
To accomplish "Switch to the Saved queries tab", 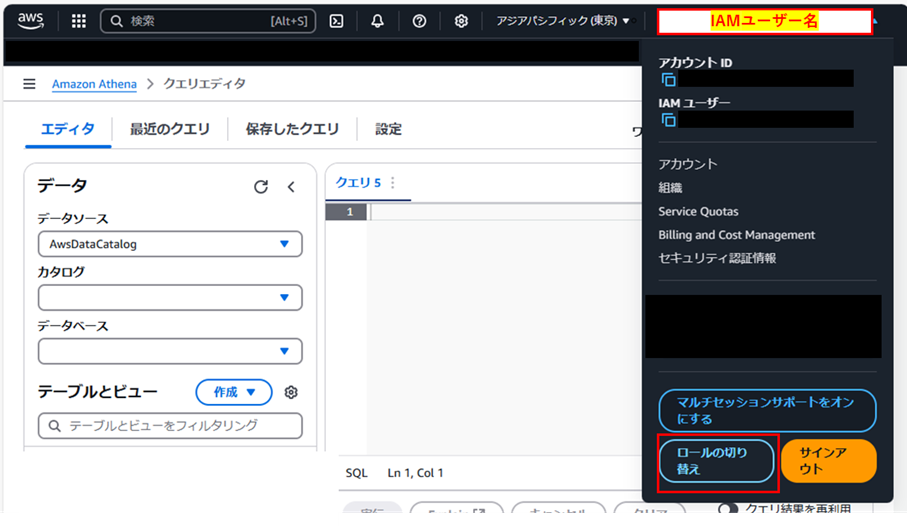I will click(x=292, y=129).
